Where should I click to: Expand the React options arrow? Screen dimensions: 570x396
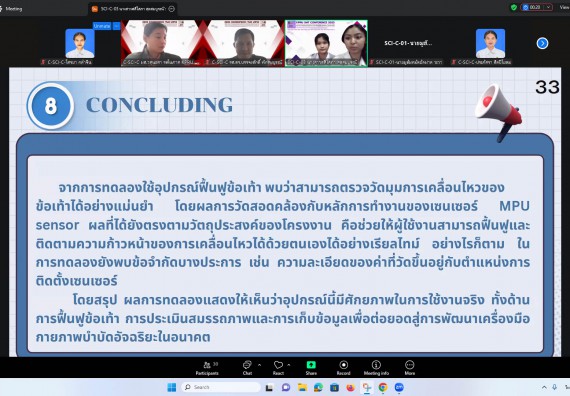(x=289, y=365)
